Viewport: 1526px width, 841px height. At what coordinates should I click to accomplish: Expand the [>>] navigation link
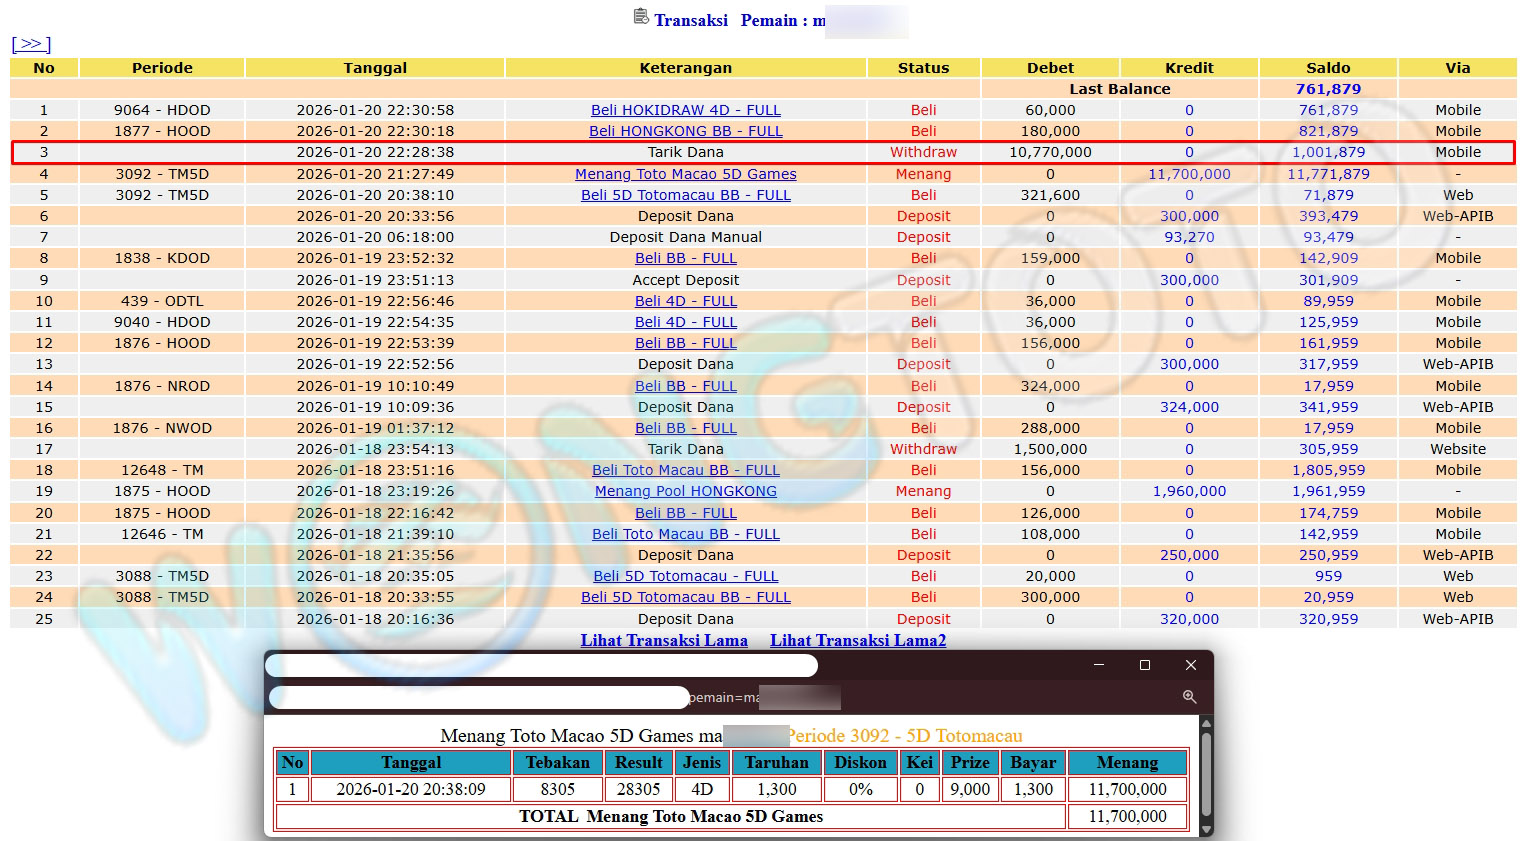(x=31, y=44)
